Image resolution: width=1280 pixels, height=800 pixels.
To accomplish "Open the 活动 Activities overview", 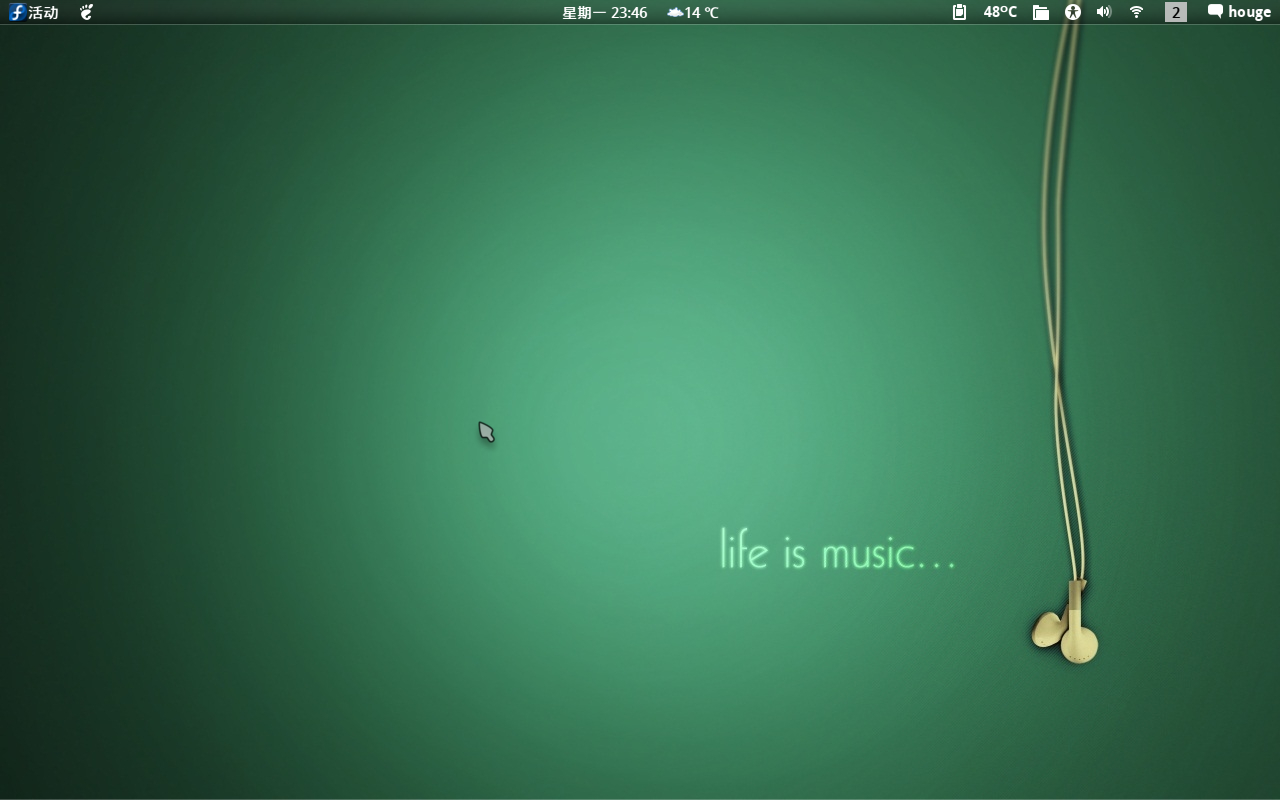I will click(x=34, y=12).
